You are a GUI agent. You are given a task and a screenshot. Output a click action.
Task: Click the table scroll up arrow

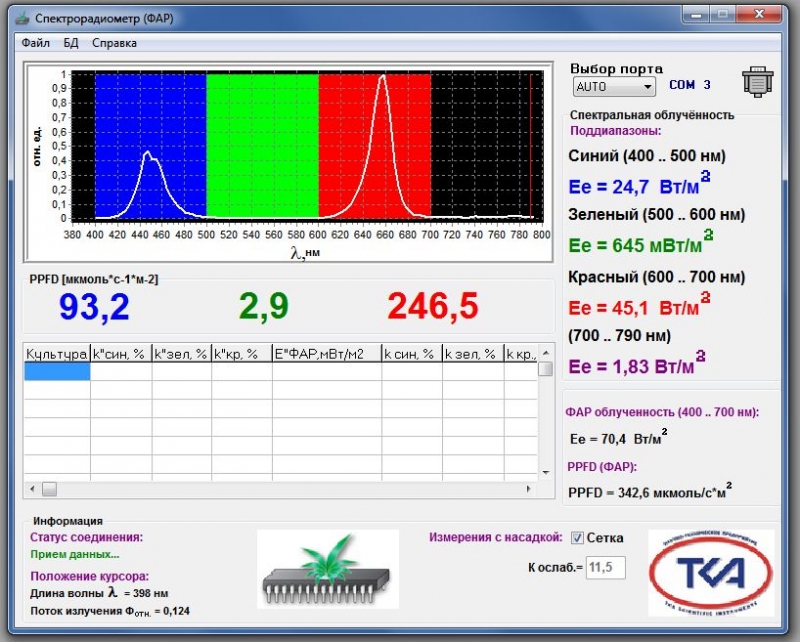point(545,353)
